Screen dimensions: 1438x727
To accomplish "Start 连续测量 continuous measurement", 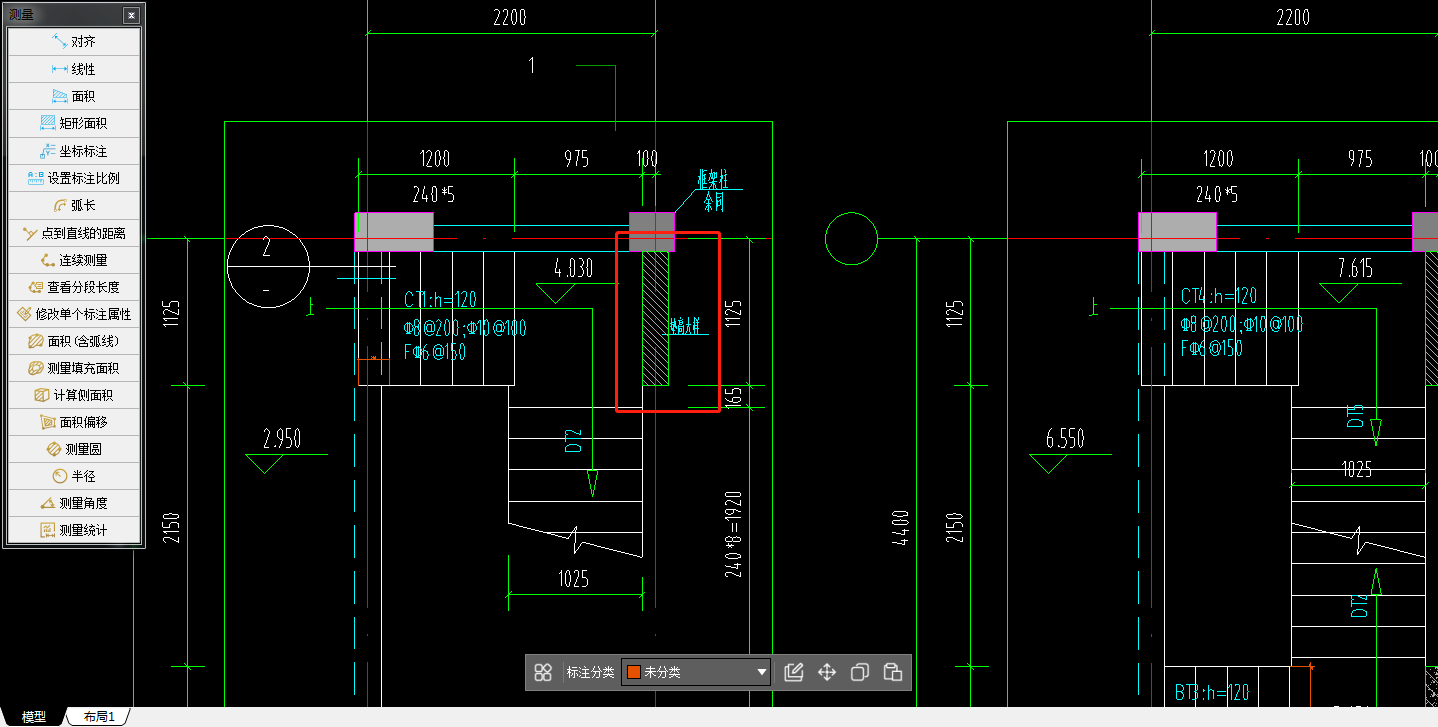I will (x=74, y=260).
